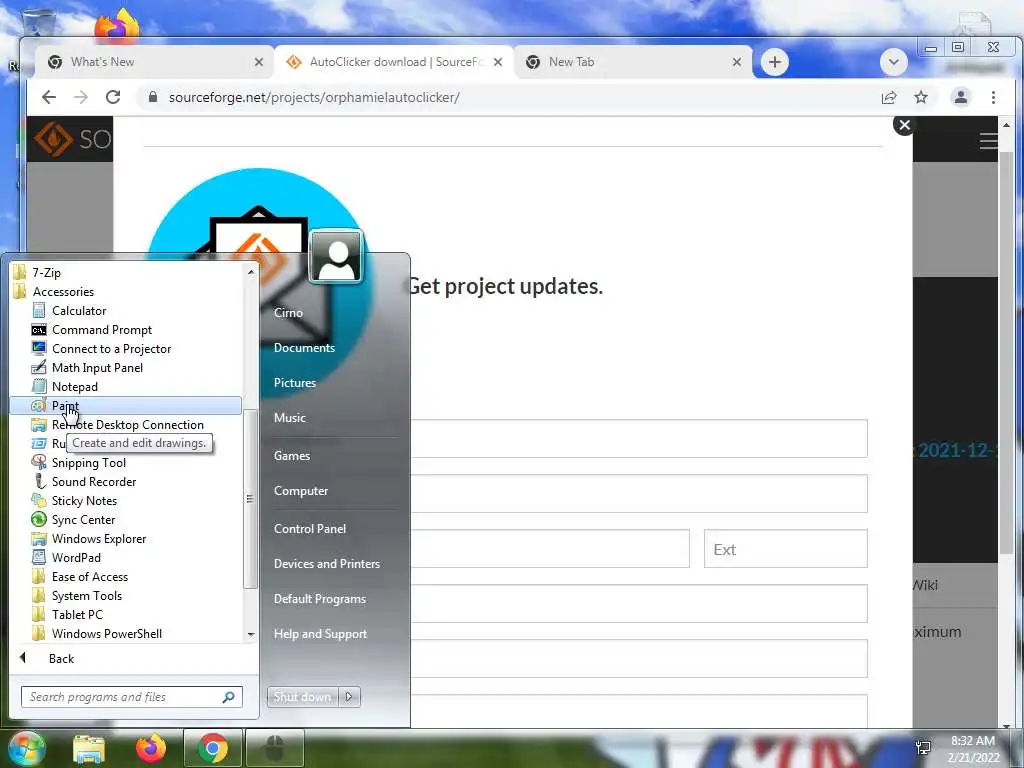Screen dimensions: 1024x768
Task: Open Control Panel
Action: pyautogui.click(x=310, y=529)
